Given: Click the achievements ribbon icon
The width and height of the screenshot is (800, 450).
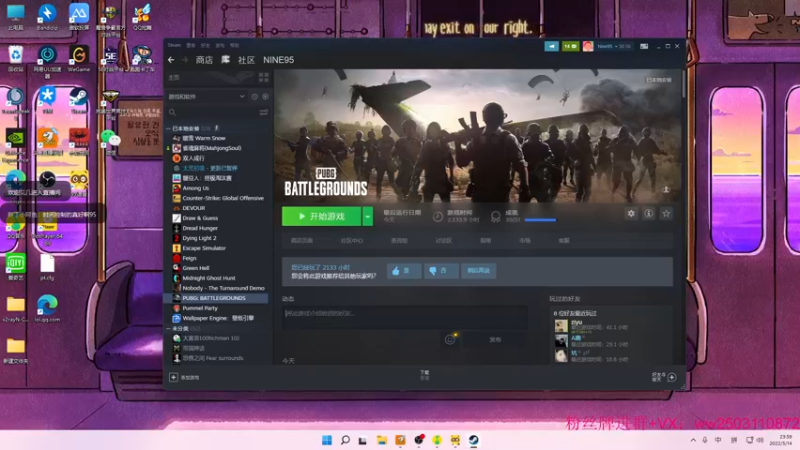Looking at the screenshot, I should tap(495, 217).
